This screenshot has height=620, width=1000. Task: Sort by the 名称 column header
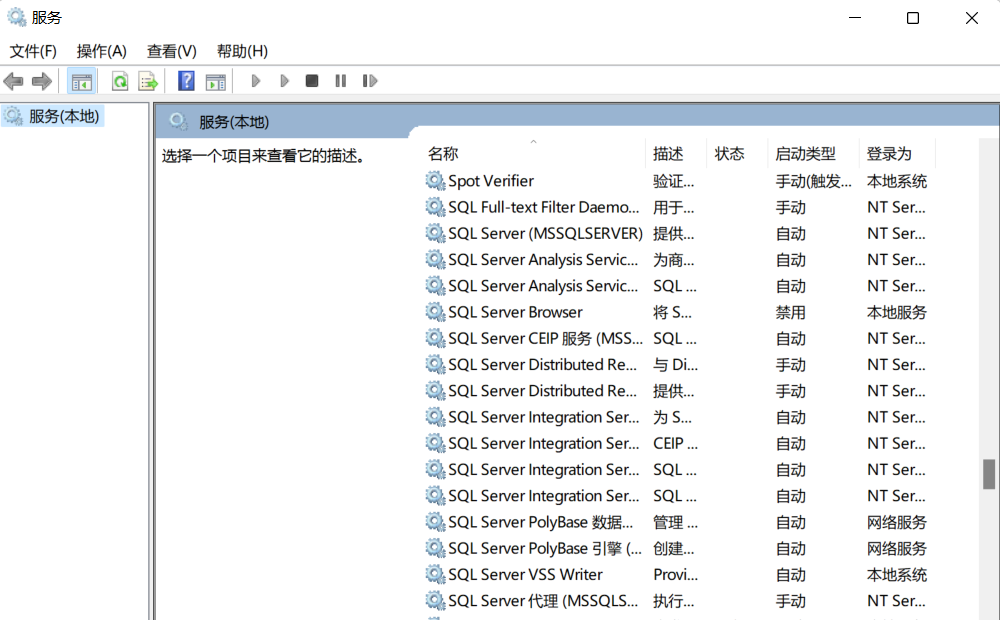[535, 154]
